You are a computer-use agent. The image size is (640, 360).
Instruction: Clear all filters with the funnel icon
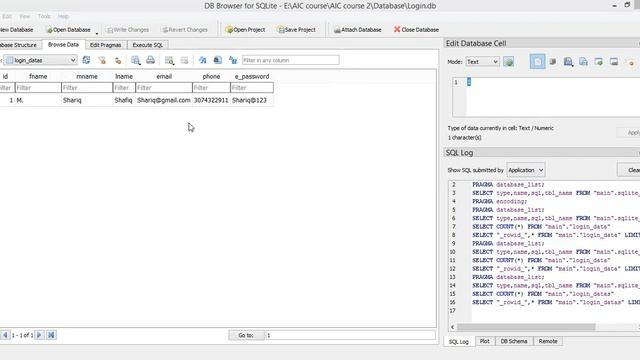pos(102,60)
